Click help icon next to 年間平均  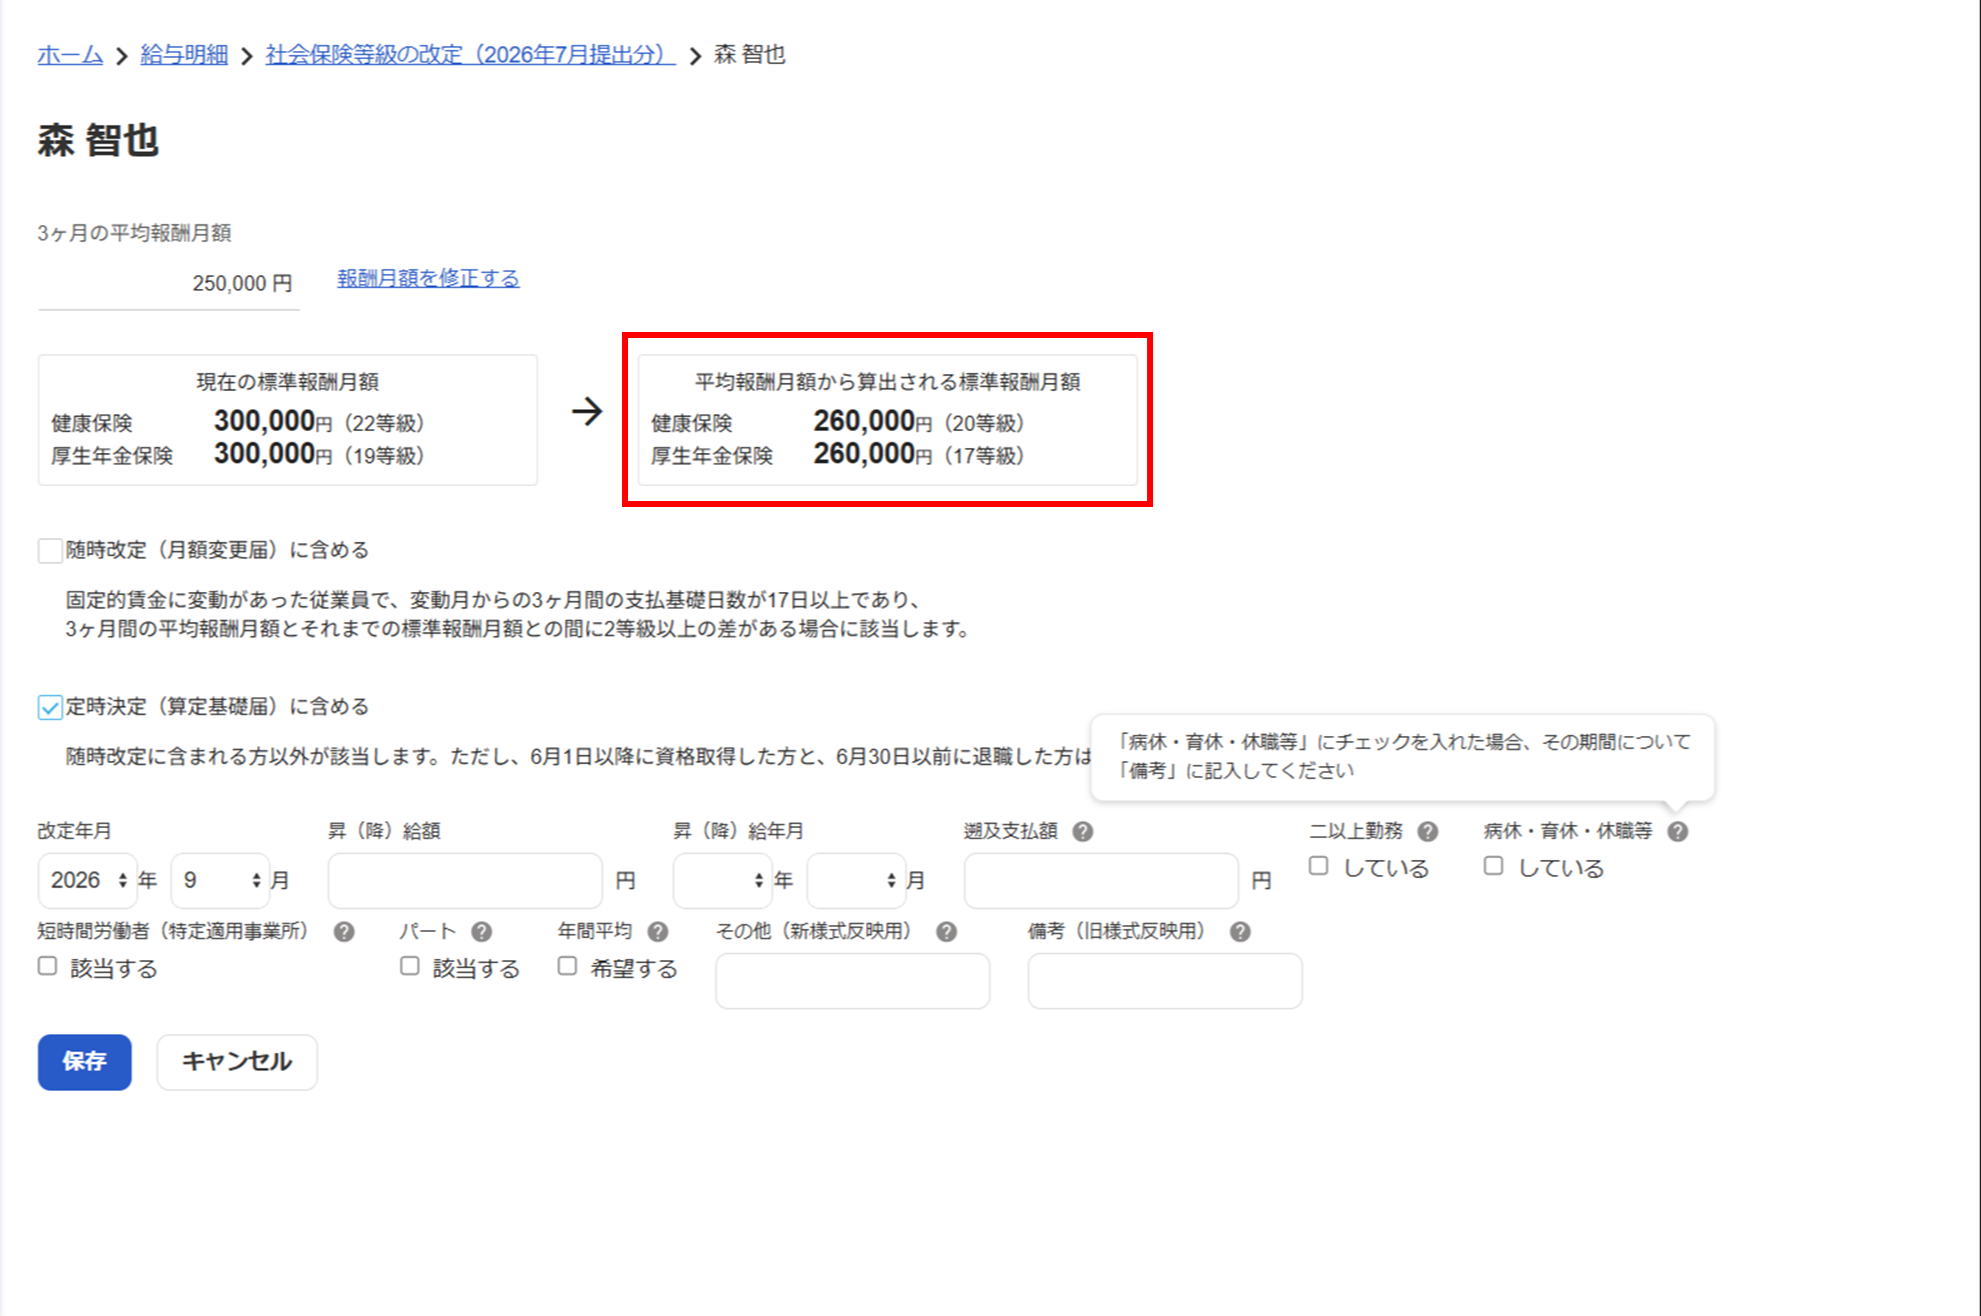coord(657,931)
